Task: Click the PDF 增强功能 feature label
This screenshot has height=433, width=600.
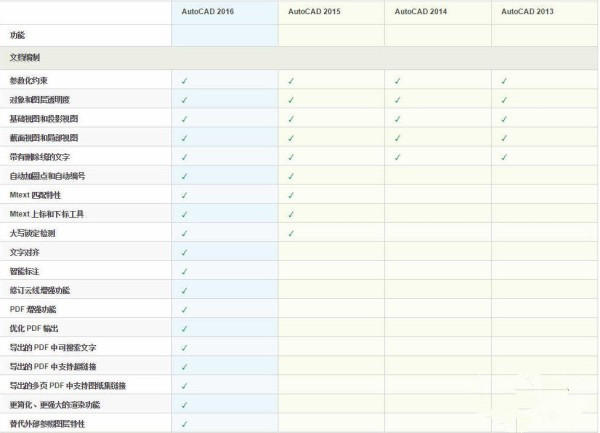Action: (33, 309)
